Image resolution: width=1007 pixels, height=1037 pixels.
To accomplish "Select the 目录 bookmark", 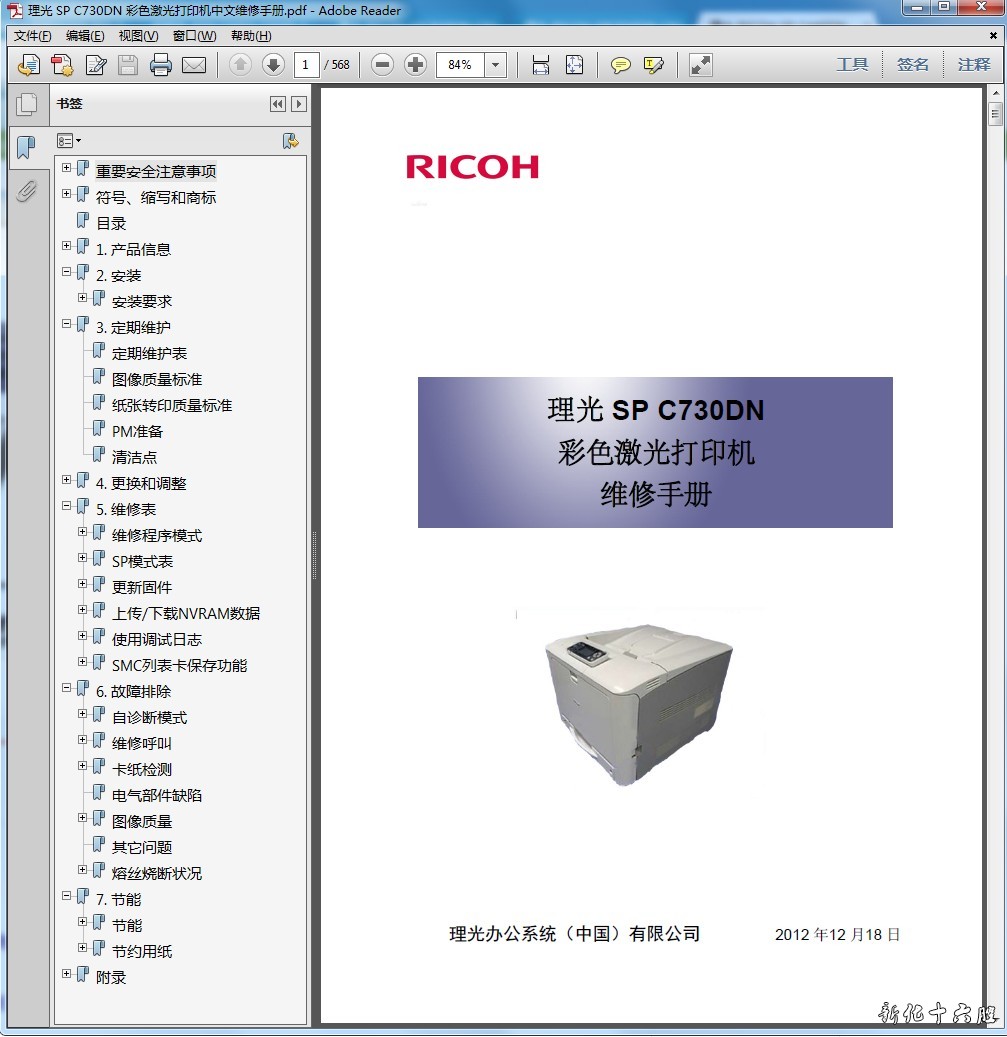I will tap(111, 223).
